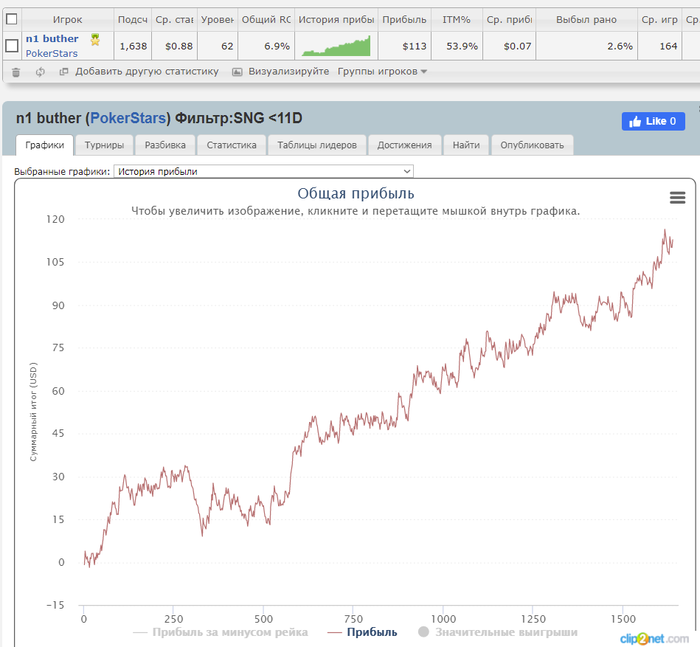
Task: Click Добавить другую статистику
Action: tap(147, 71)
